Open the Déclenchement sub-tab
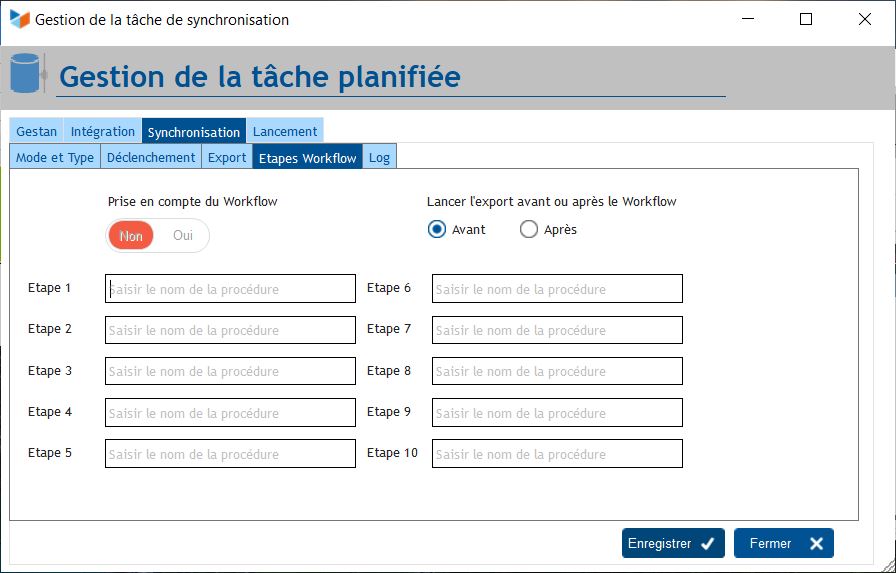This screenshot has width=896, height=573. tap(151, 157)
